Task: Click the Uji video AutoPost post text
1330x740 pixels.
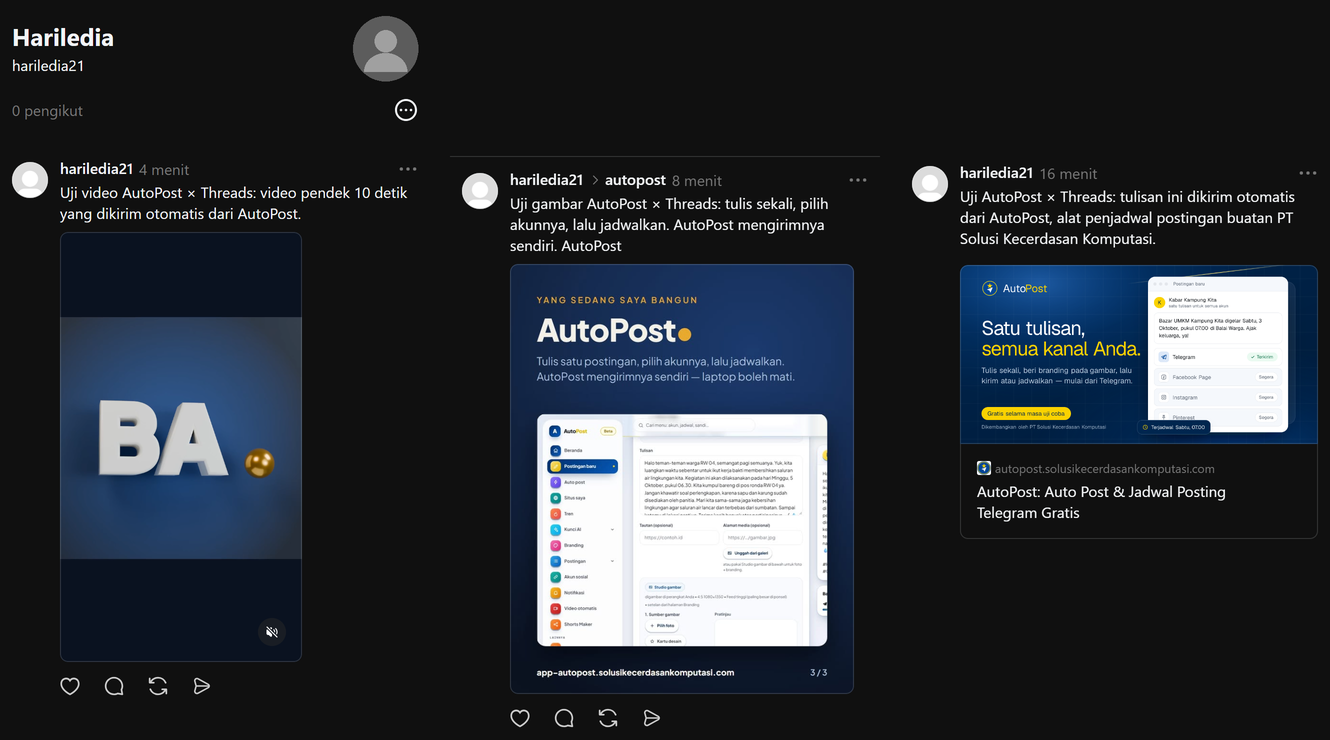Action: pos(234,203)
